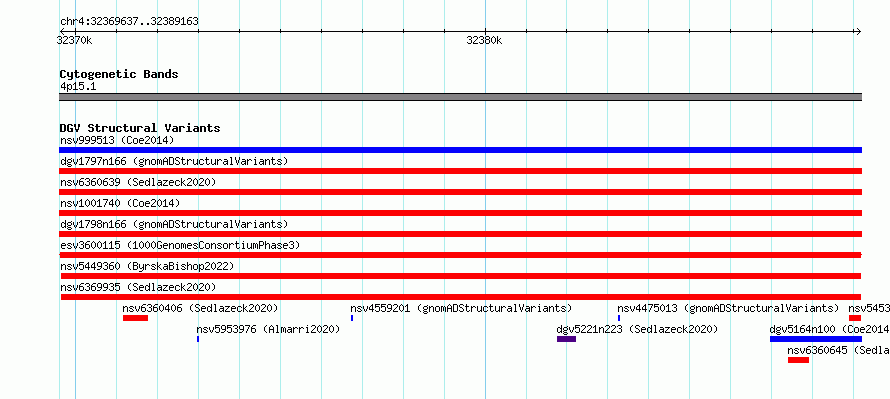890x399 pixels.
Task: Click the red nsv5449360 variant bar
Action: click(x=460, y=276)
